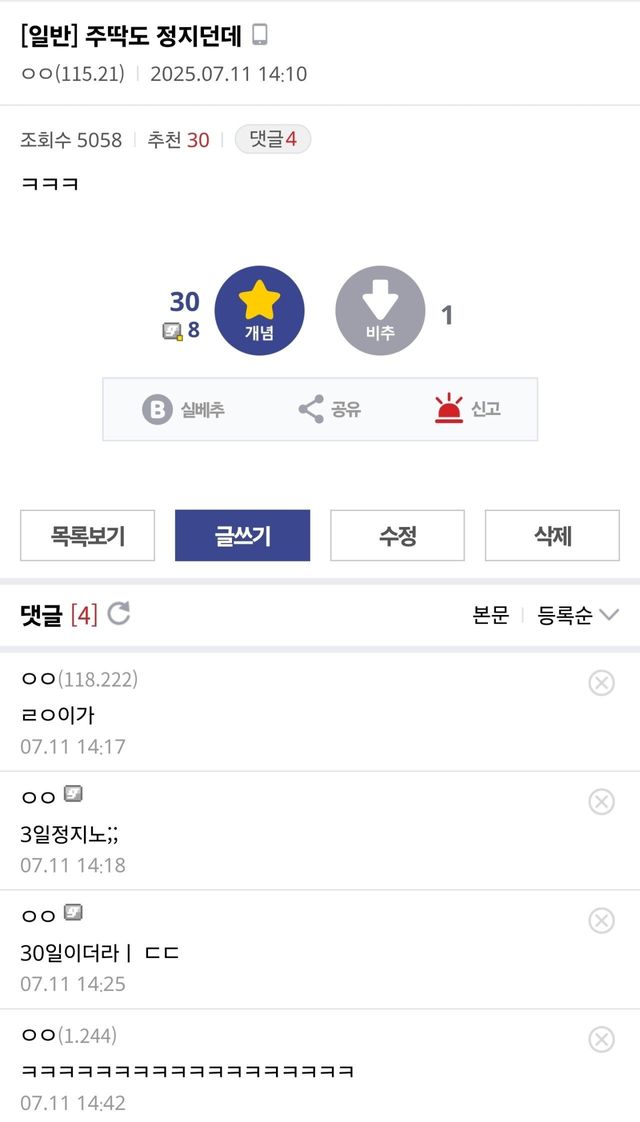Click the 개념 star upvote button
The image size is (640, 1122).
(x=259, y=310)
